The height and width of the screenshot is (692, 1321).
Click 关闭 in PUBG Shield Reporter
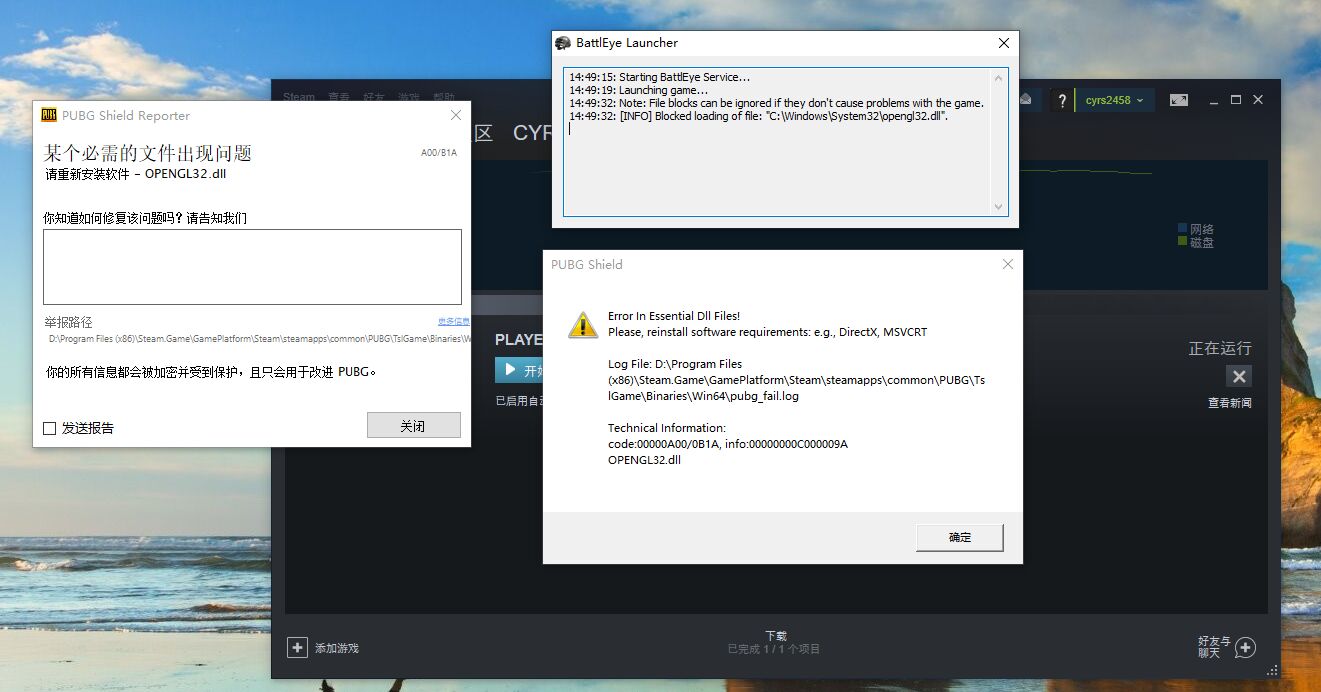(413, 425)
